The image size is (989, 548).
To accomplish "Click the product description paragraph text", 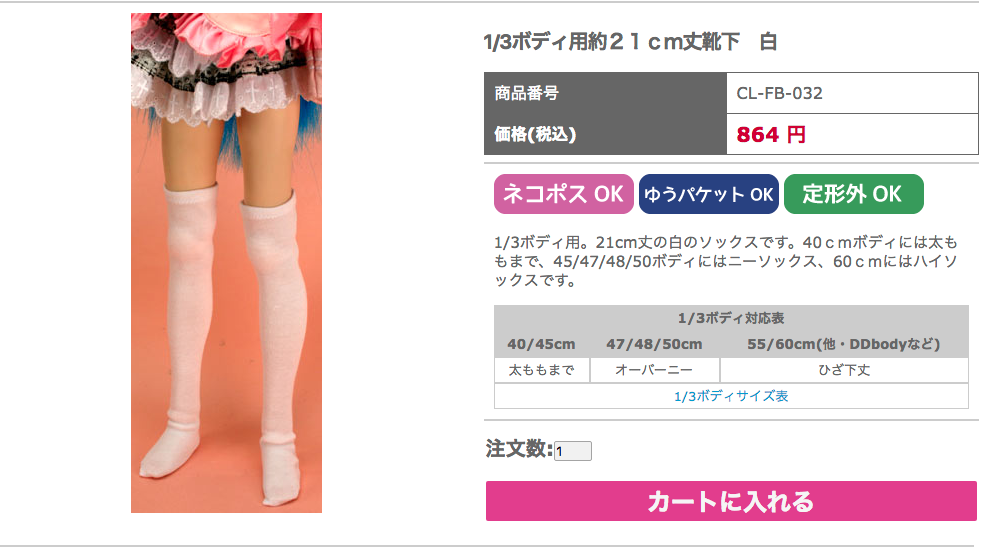I will click(726, 261).
